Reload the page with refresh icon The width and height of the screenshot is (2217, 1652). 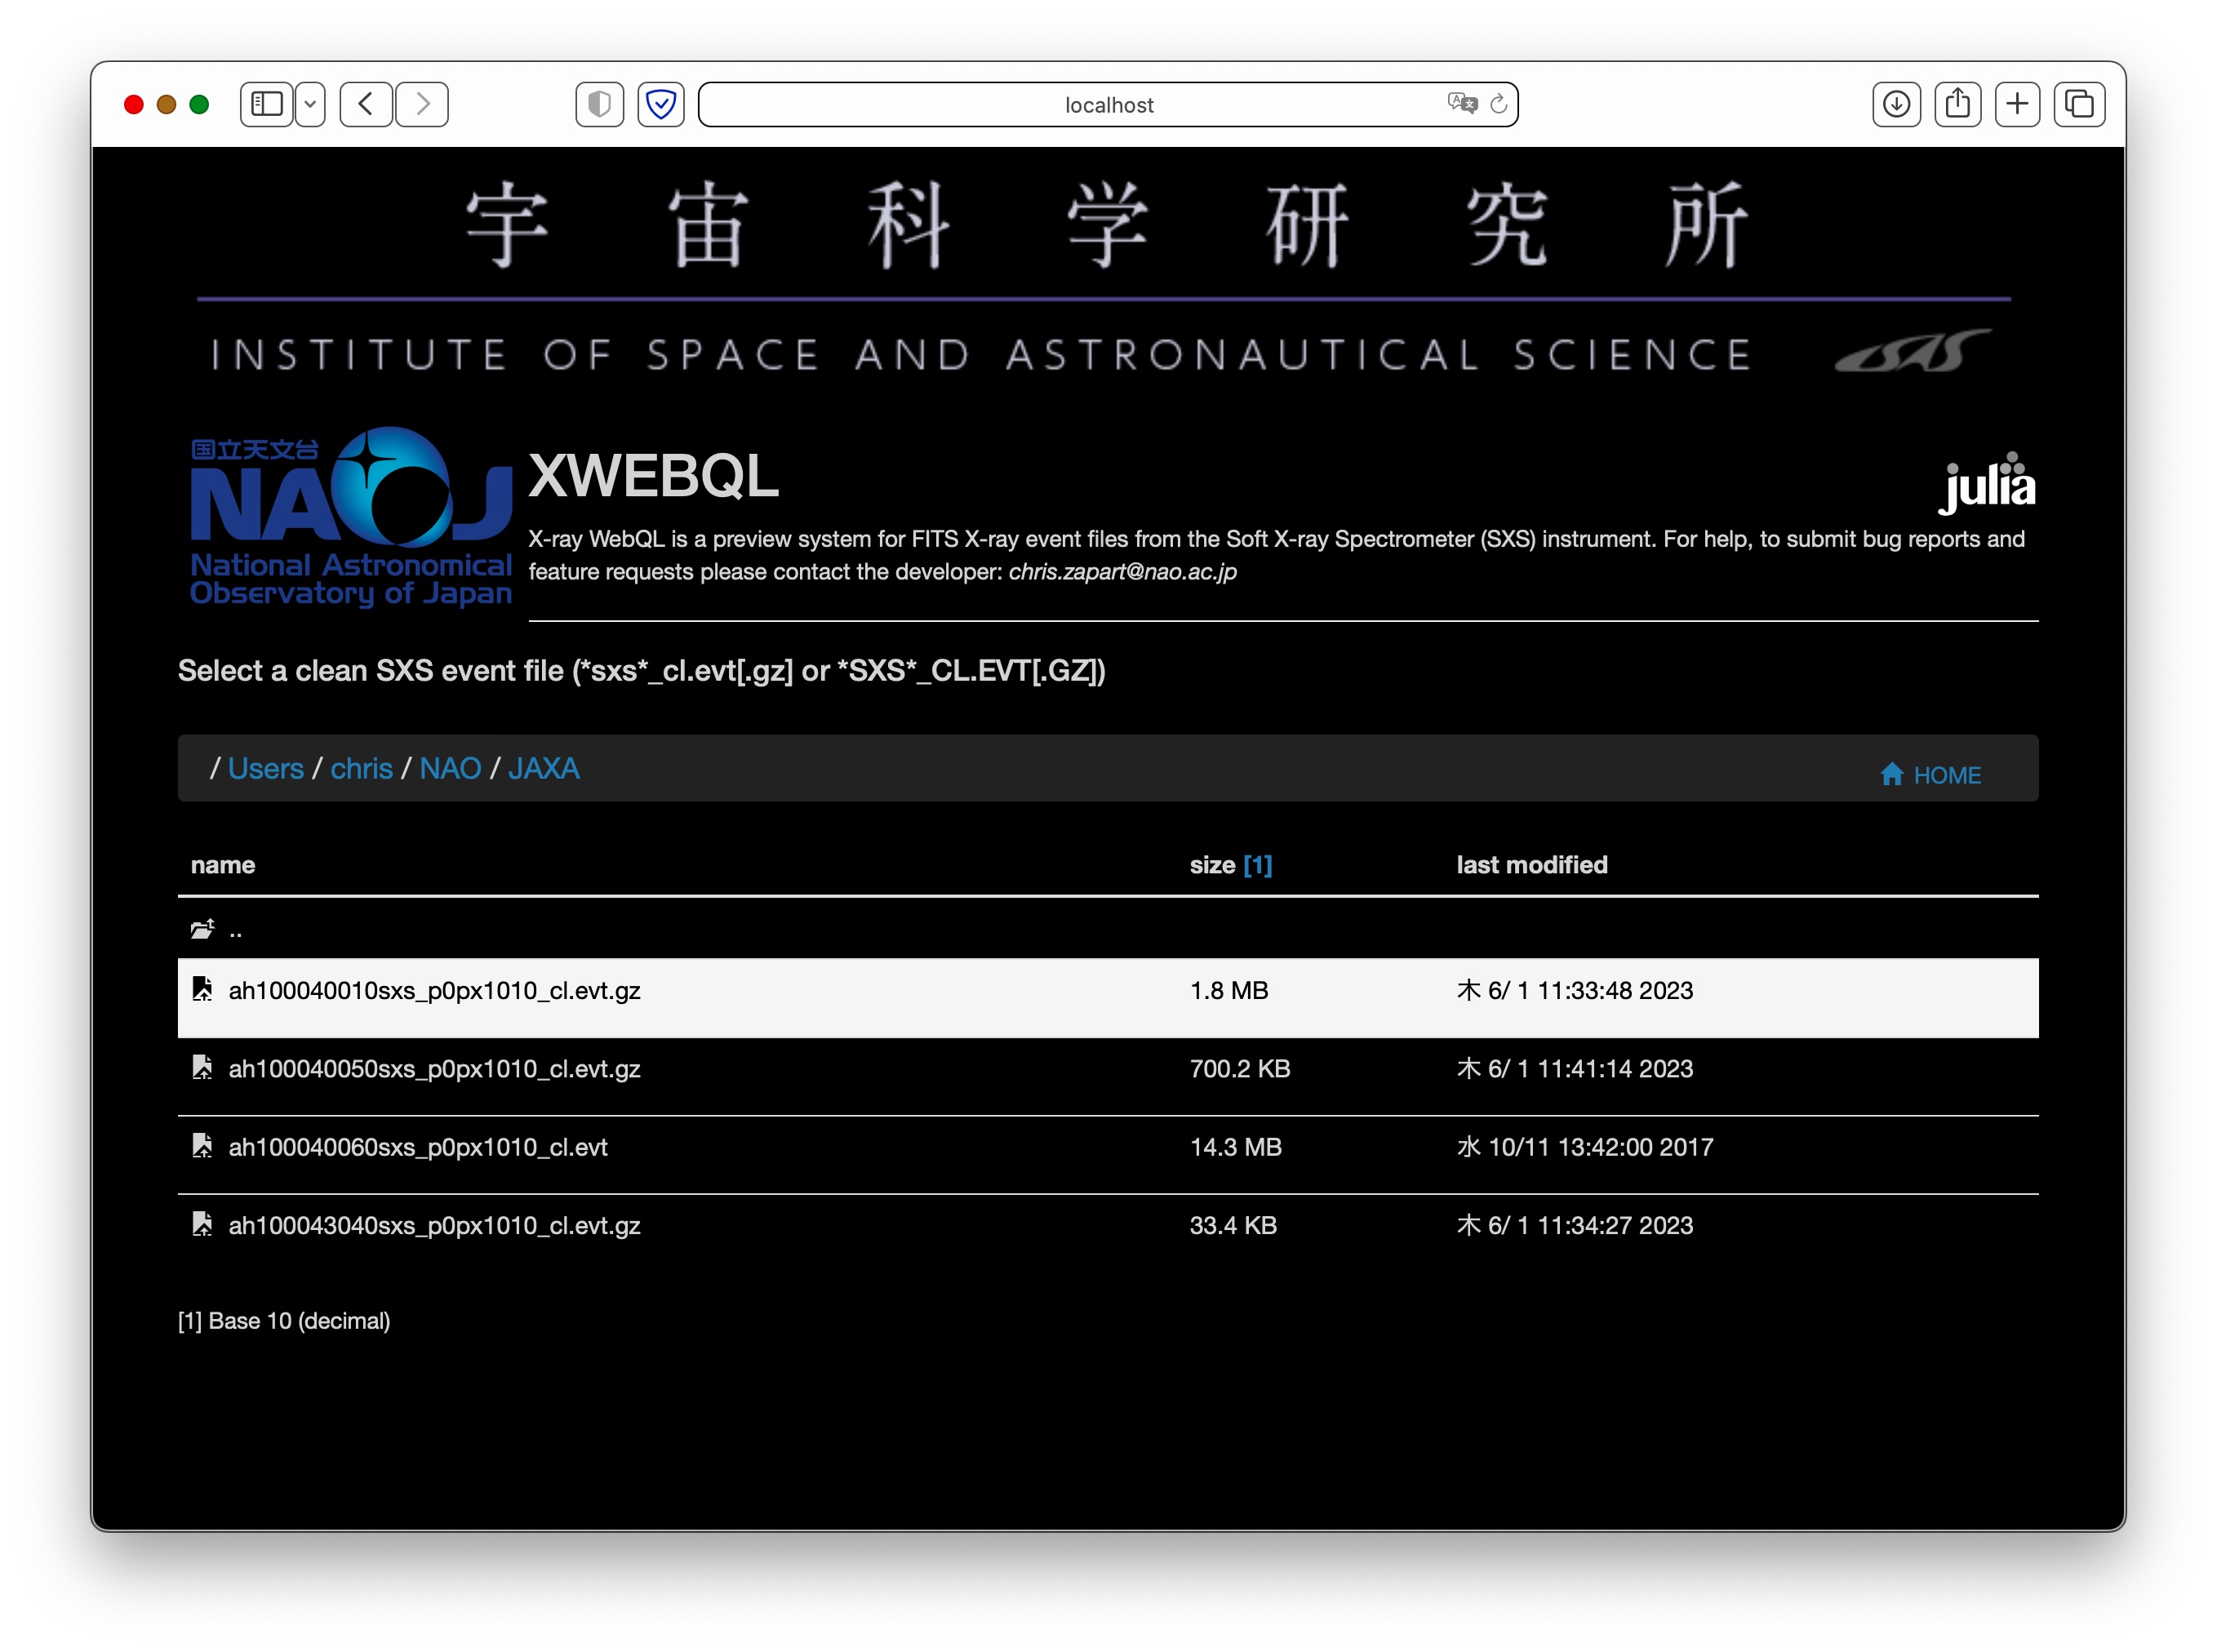[1498, 104]
